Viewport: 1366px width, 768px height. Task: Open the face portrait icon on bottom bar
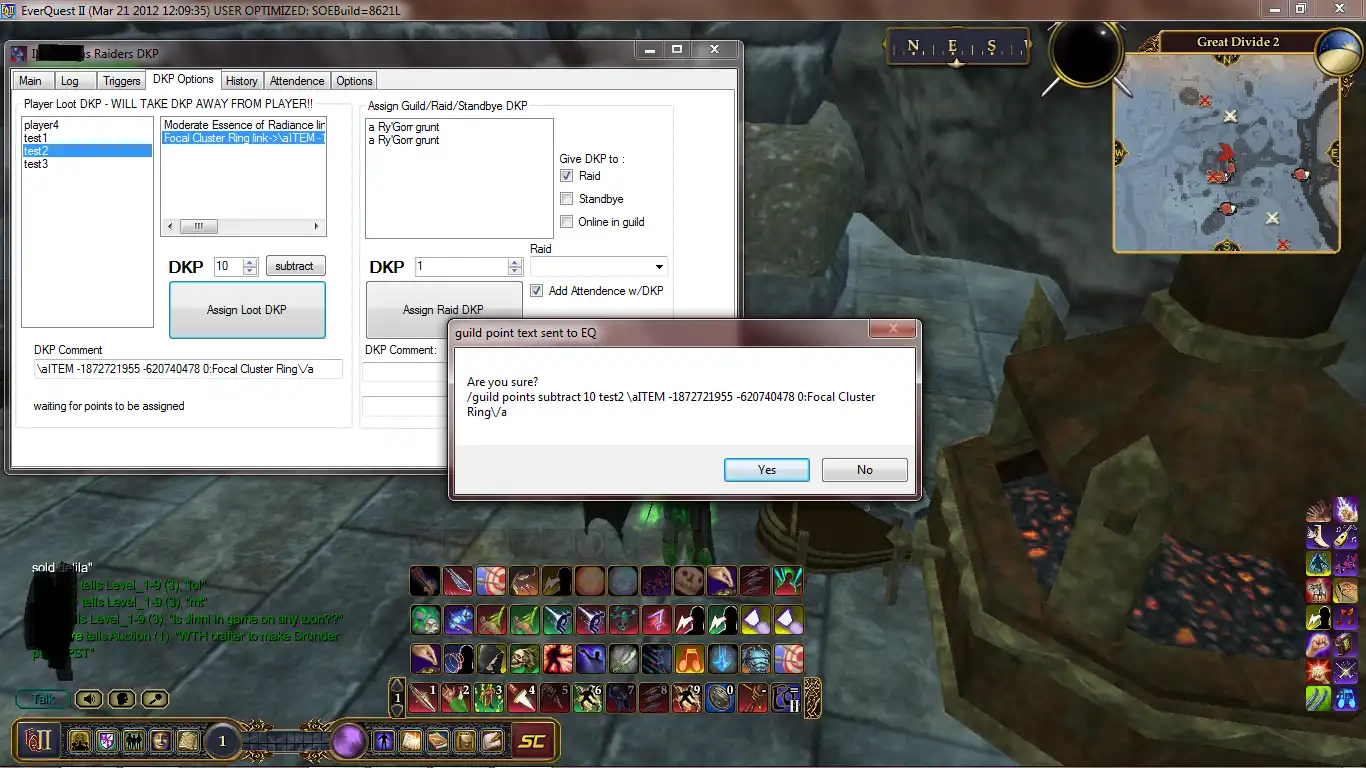point(160,741)
